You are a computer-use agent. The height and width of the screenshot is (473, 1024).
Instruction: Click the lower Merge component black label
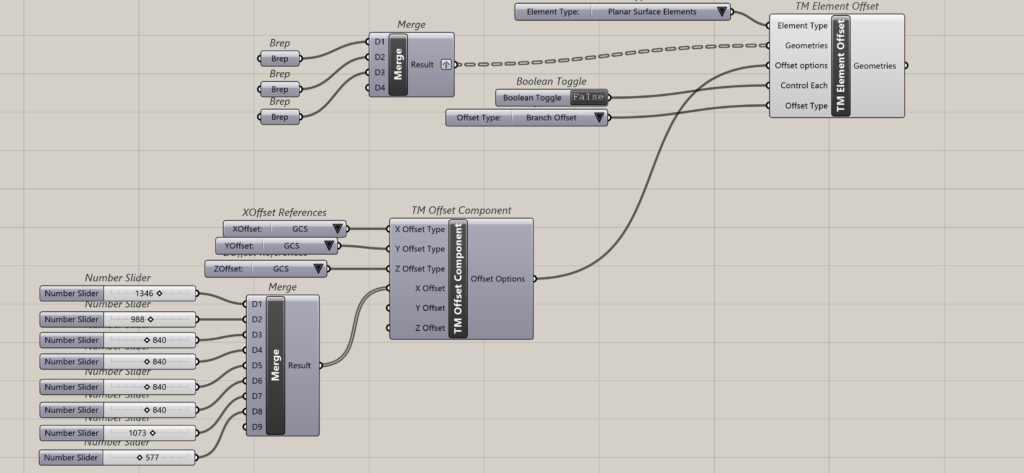pyautogui.click(x=275, y=365)
